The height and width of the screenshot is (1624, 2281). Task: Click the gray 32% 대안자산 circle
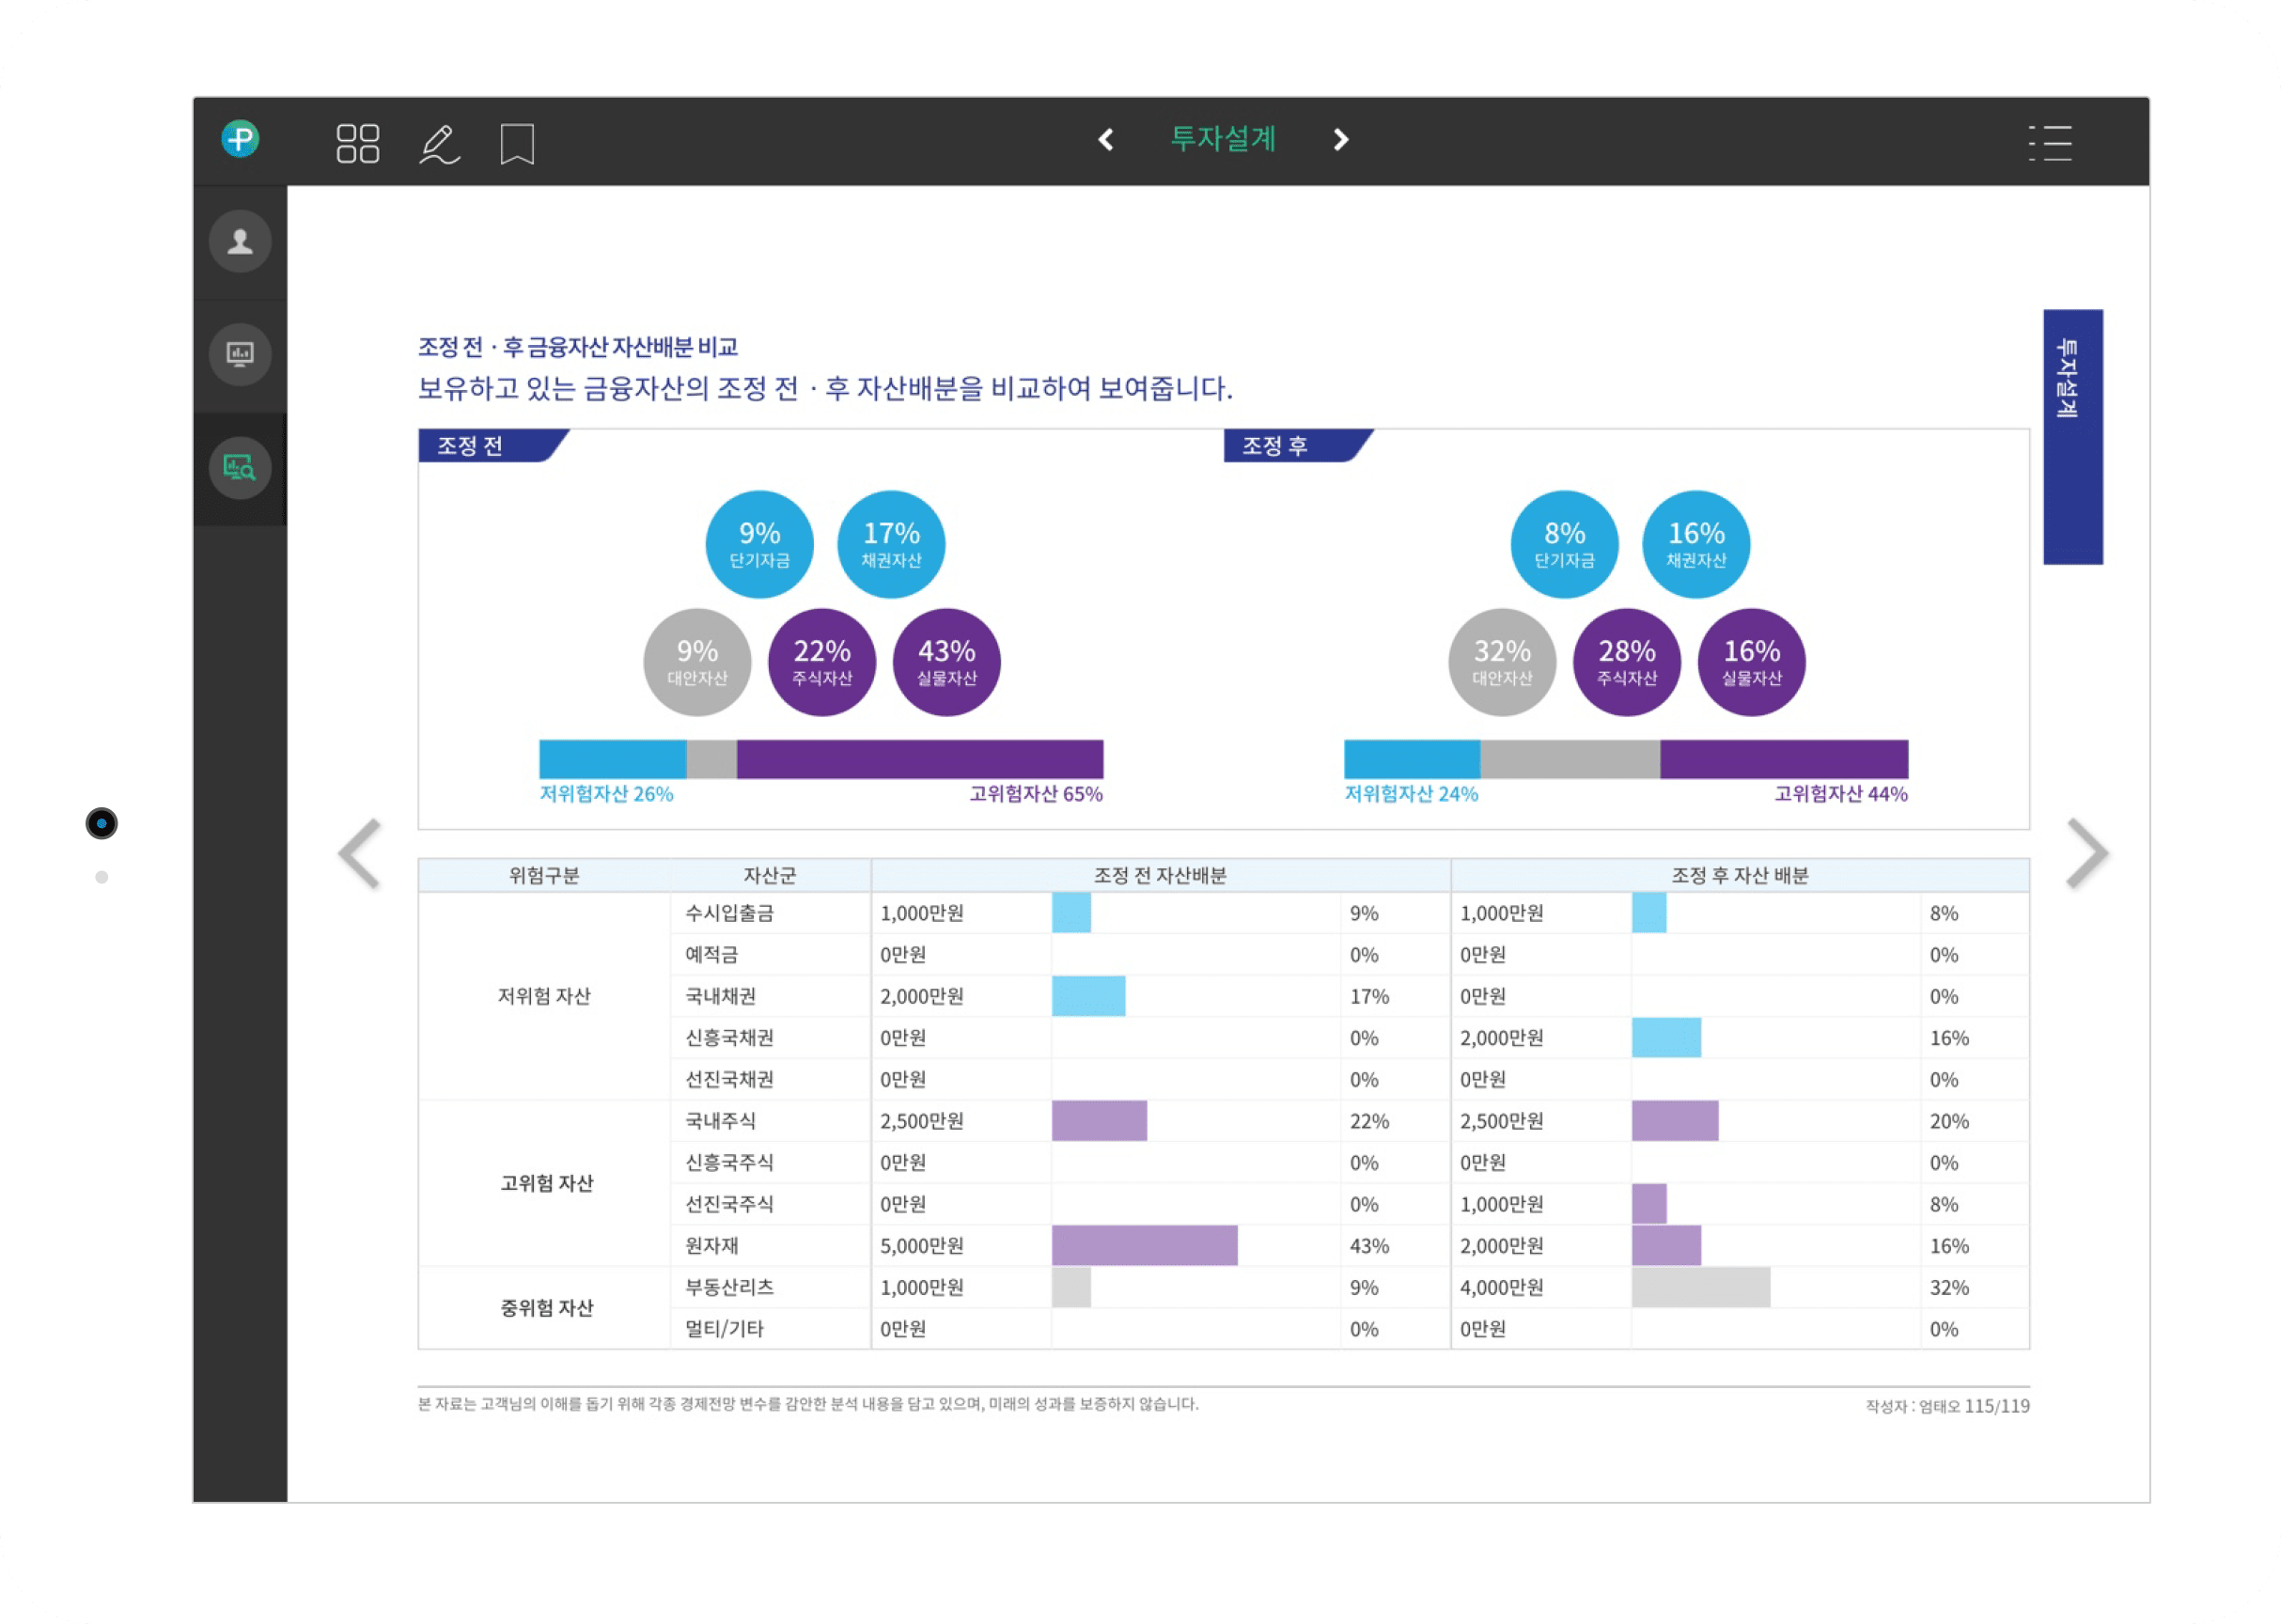(1502, 662)
